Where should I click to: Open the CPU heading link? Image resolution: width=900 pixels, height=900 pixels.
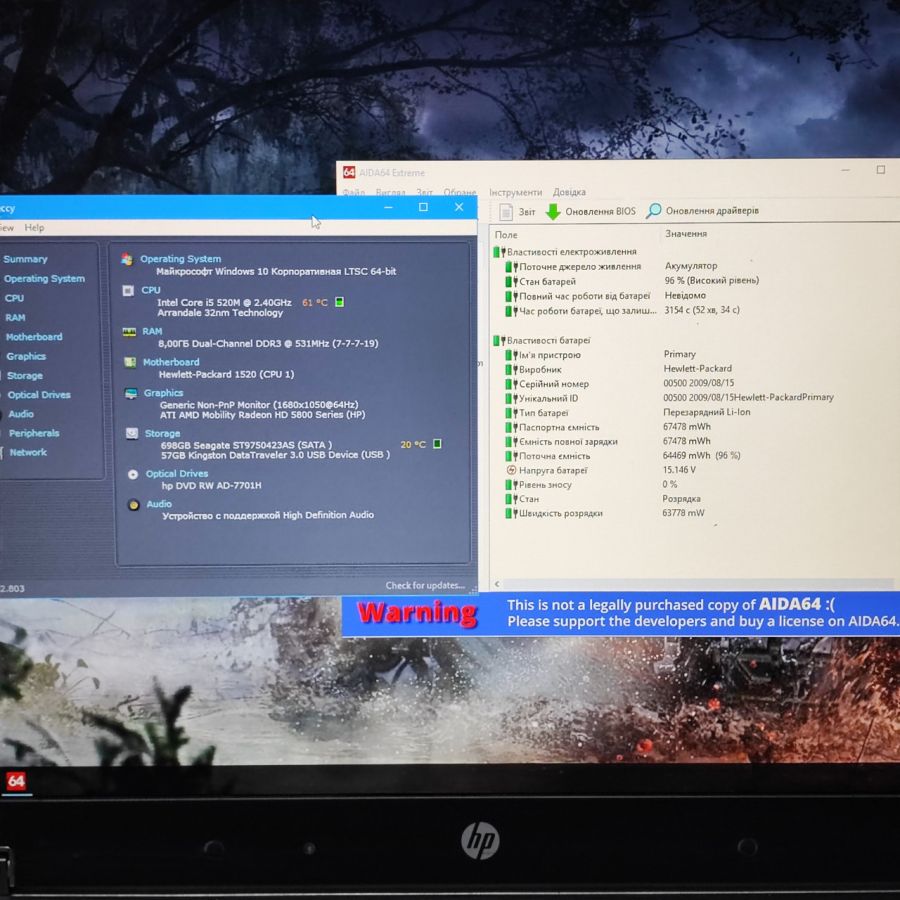pyautogui.click(x=151, y=290)
